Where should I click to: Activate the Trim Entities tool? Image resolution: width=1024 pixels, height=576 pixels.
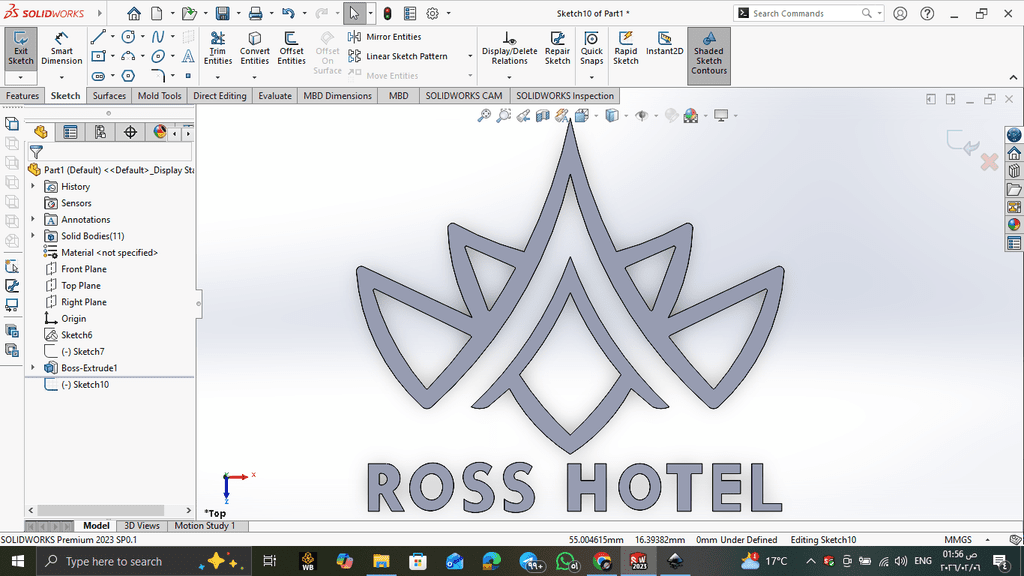click(x=217, y=48)
